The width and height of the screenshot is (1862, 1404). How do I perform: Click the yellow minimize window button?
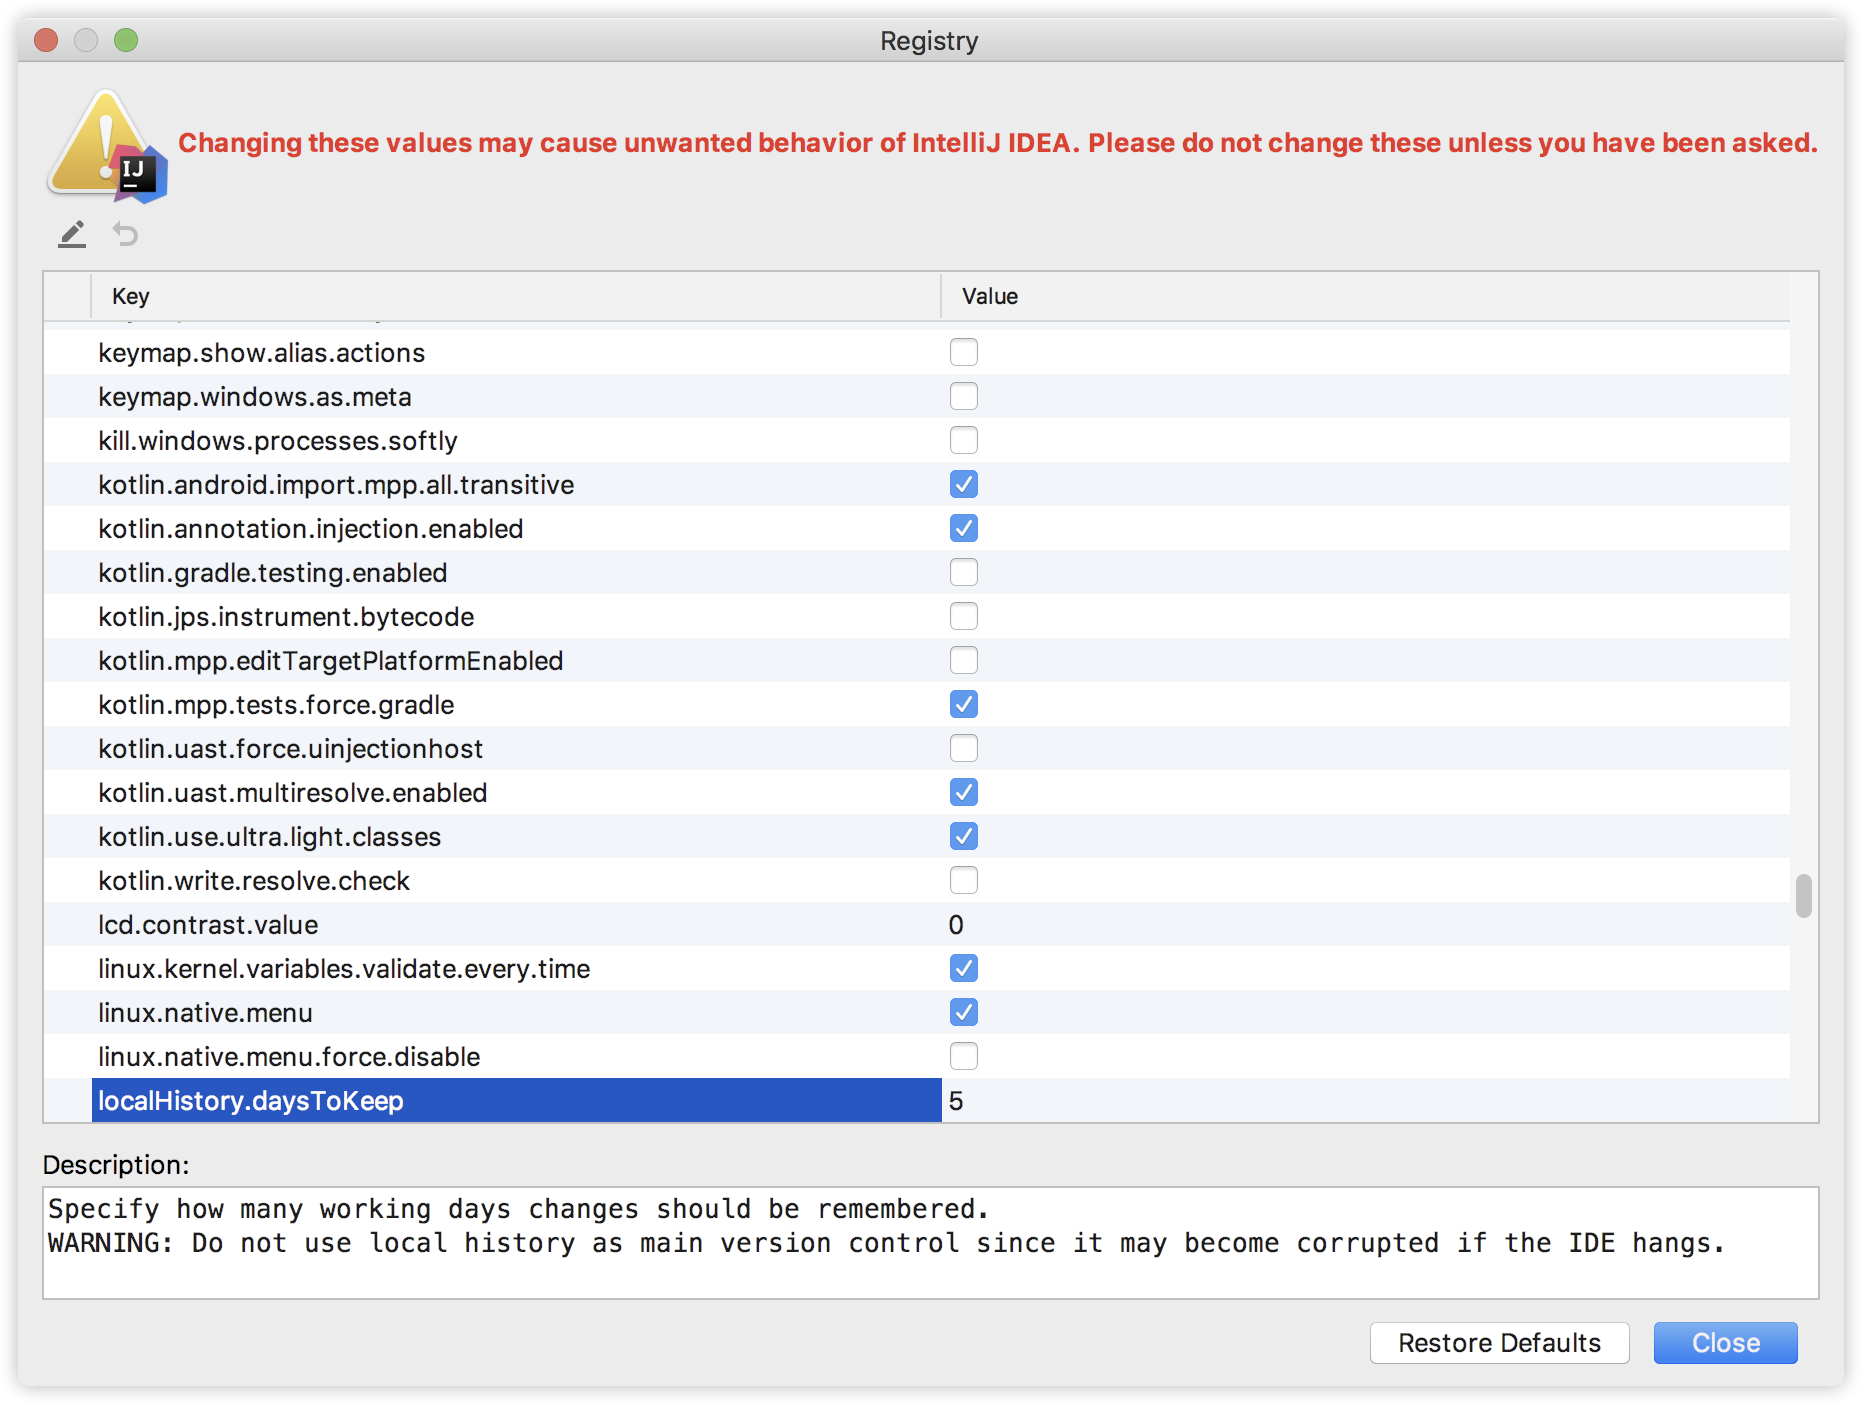(86, 40)
